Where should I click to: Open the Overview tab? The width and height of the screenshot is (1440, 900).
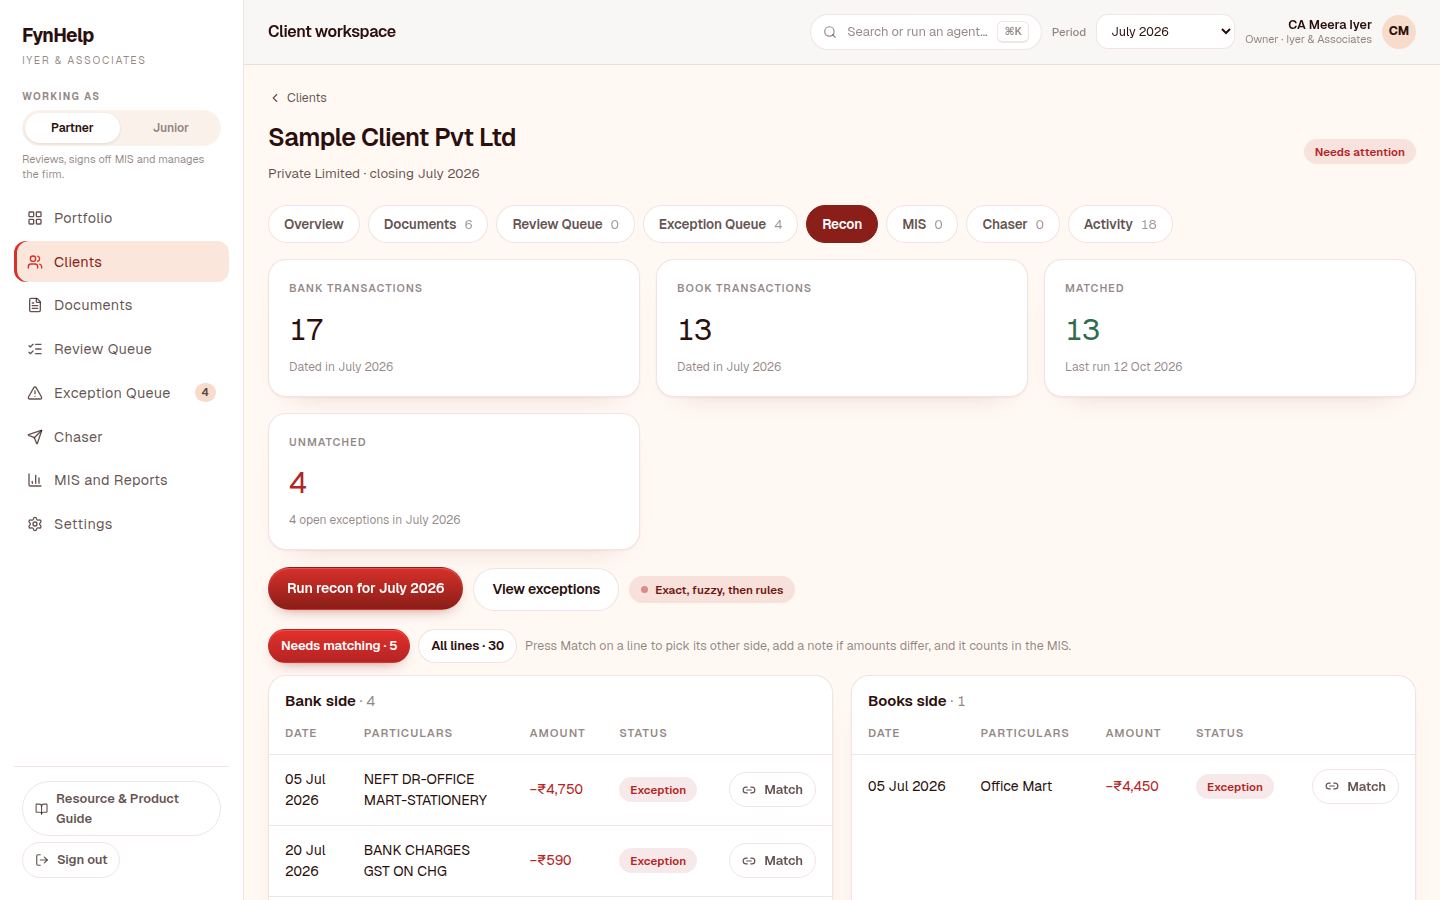(314, 224)
